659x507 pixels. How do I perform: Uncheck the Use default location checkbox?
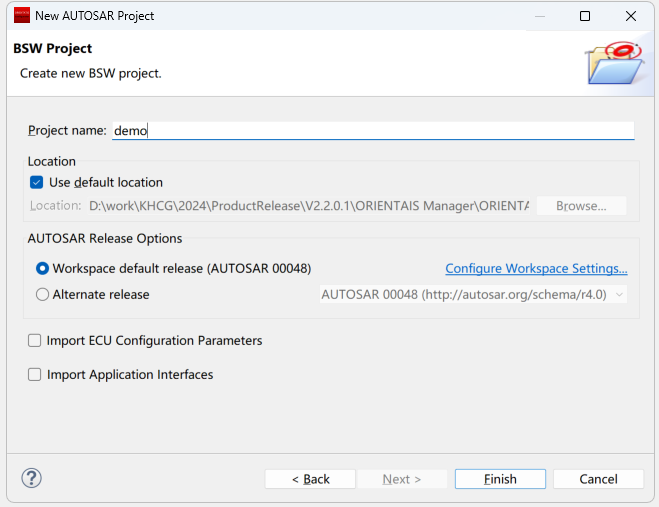coord(37,182)
